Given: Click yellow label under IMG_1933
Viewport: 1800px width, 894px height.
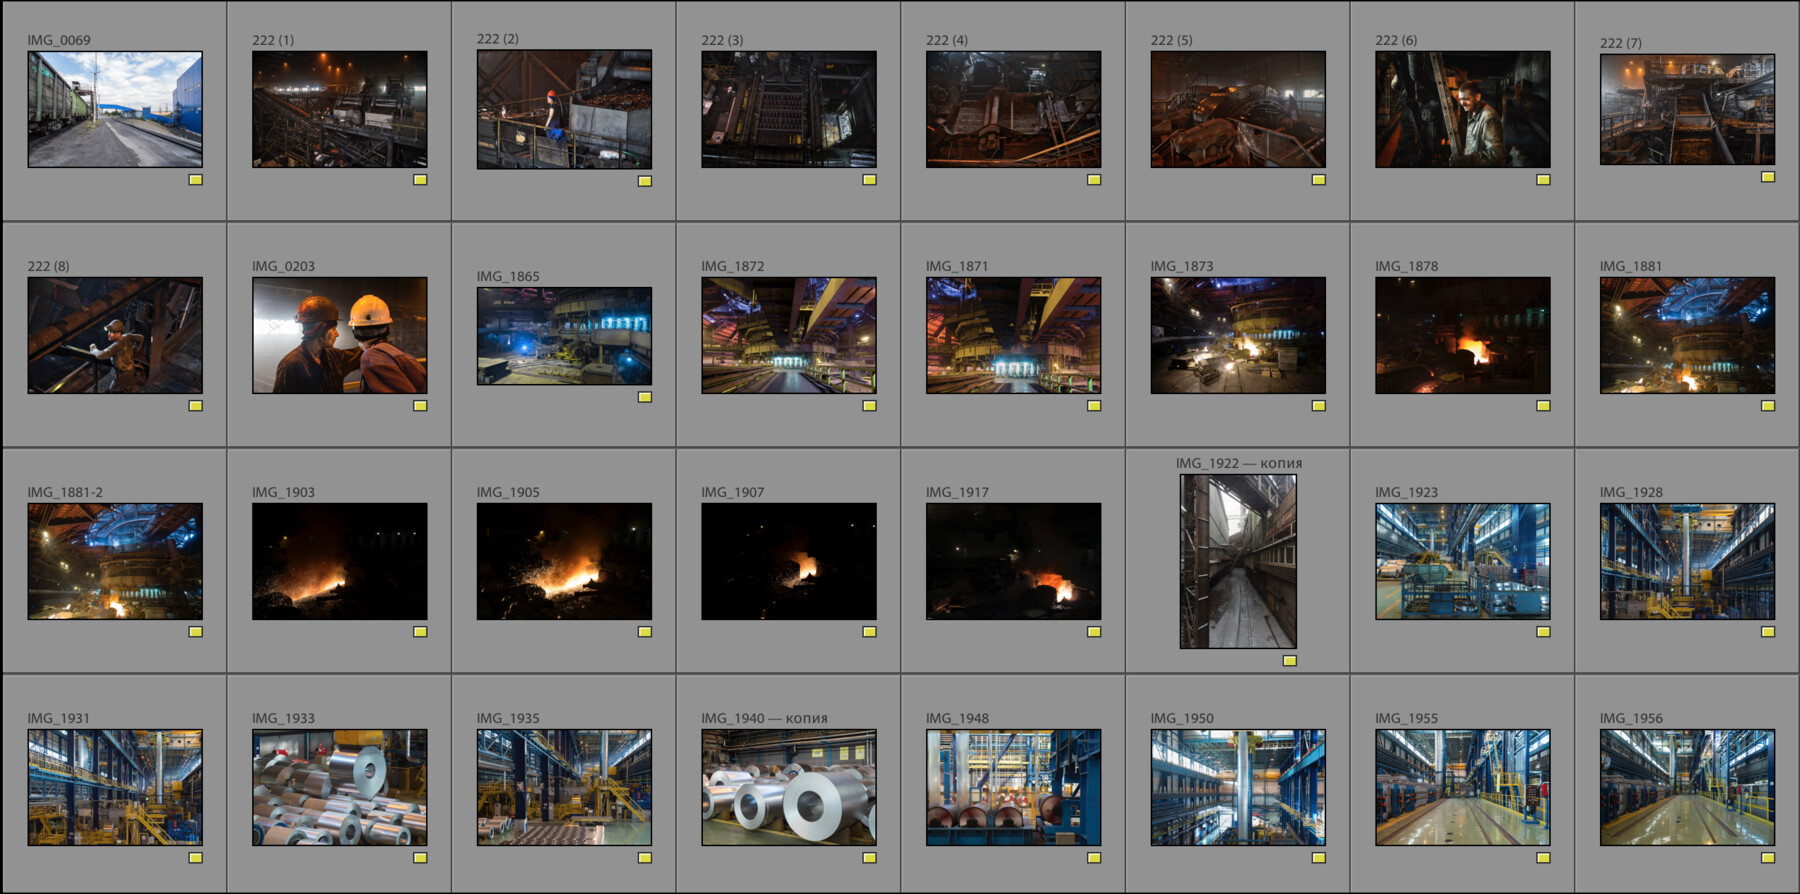Looking at the screenshot, I should 420,858.
